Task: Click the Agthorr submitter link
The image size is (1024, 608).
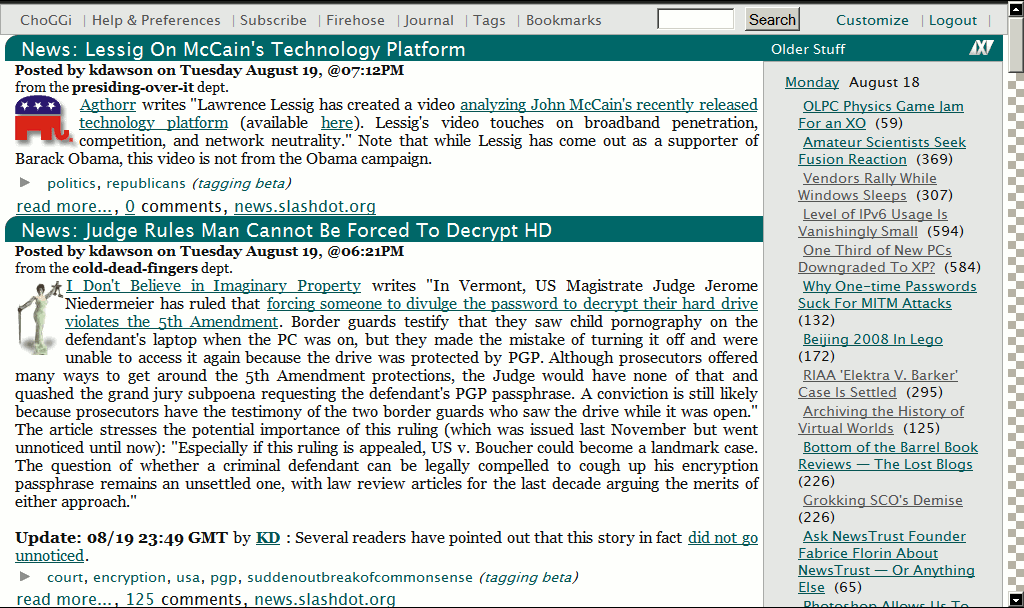Action: point(108,104)
